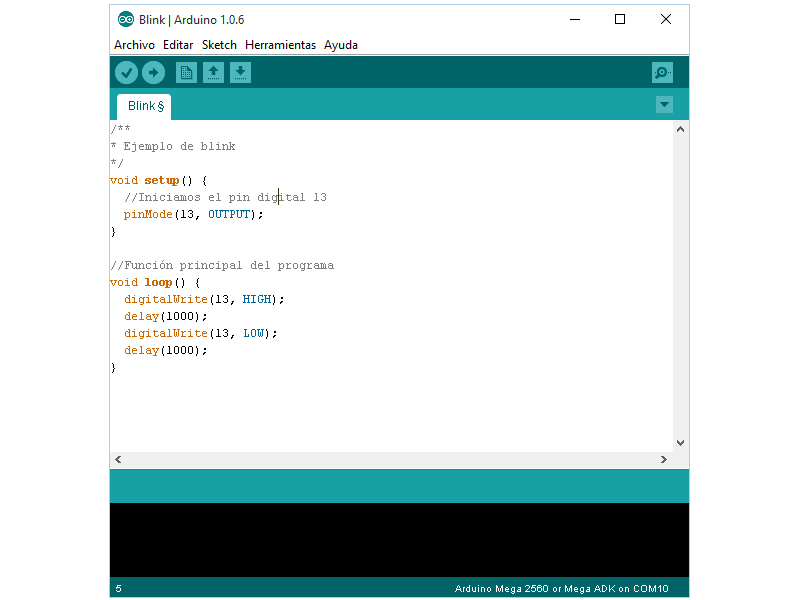The image size is (800, 600).
Task: Click the horizontal scroll right arrow
Action: tap(664, 459)
